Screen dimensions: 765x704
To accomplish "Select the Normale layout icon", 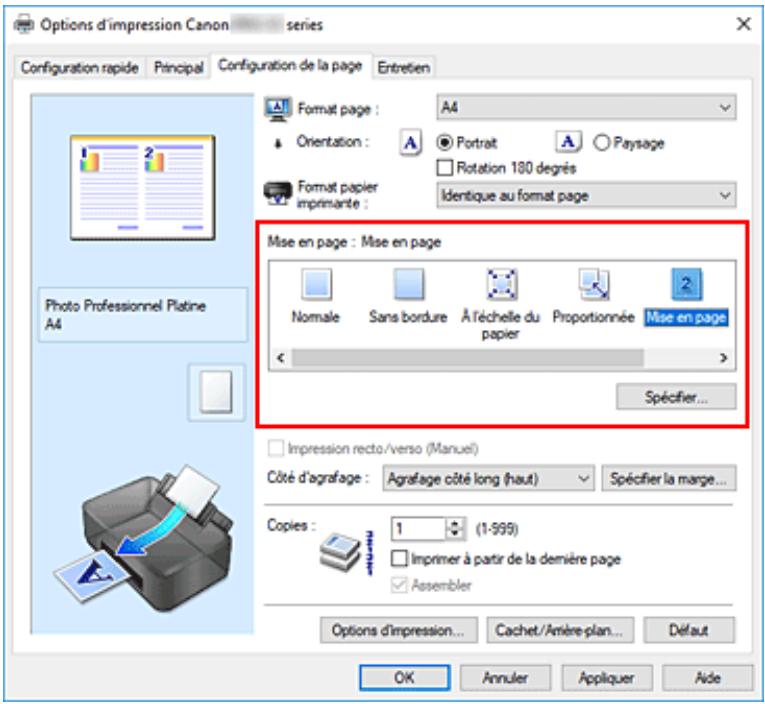I will [x=317, y=284].
